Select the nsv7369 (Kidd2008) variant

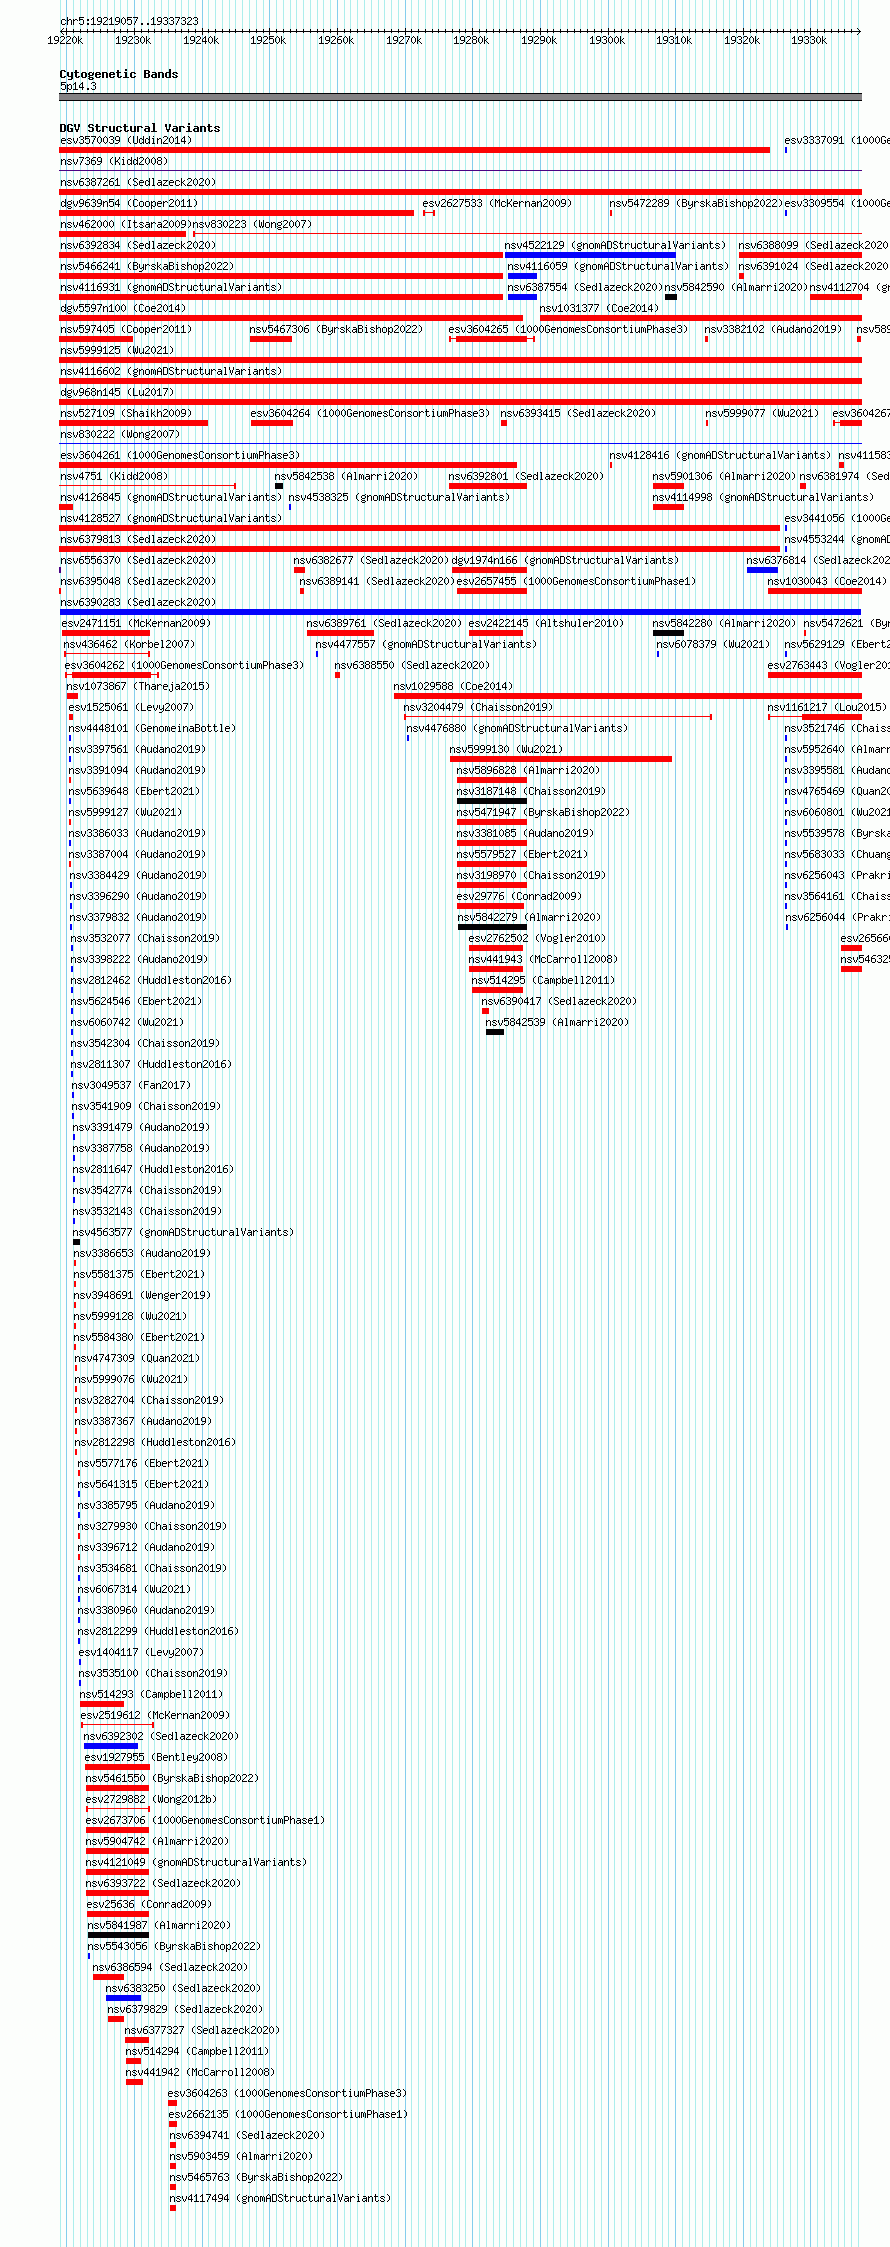coord(114,161)
